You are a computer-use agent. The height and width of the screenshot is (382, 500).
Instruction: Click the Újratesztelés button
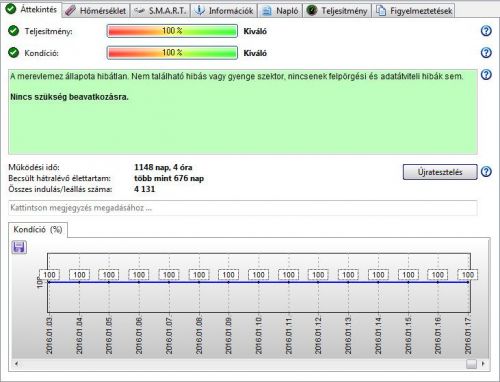(x=440, y=172)
